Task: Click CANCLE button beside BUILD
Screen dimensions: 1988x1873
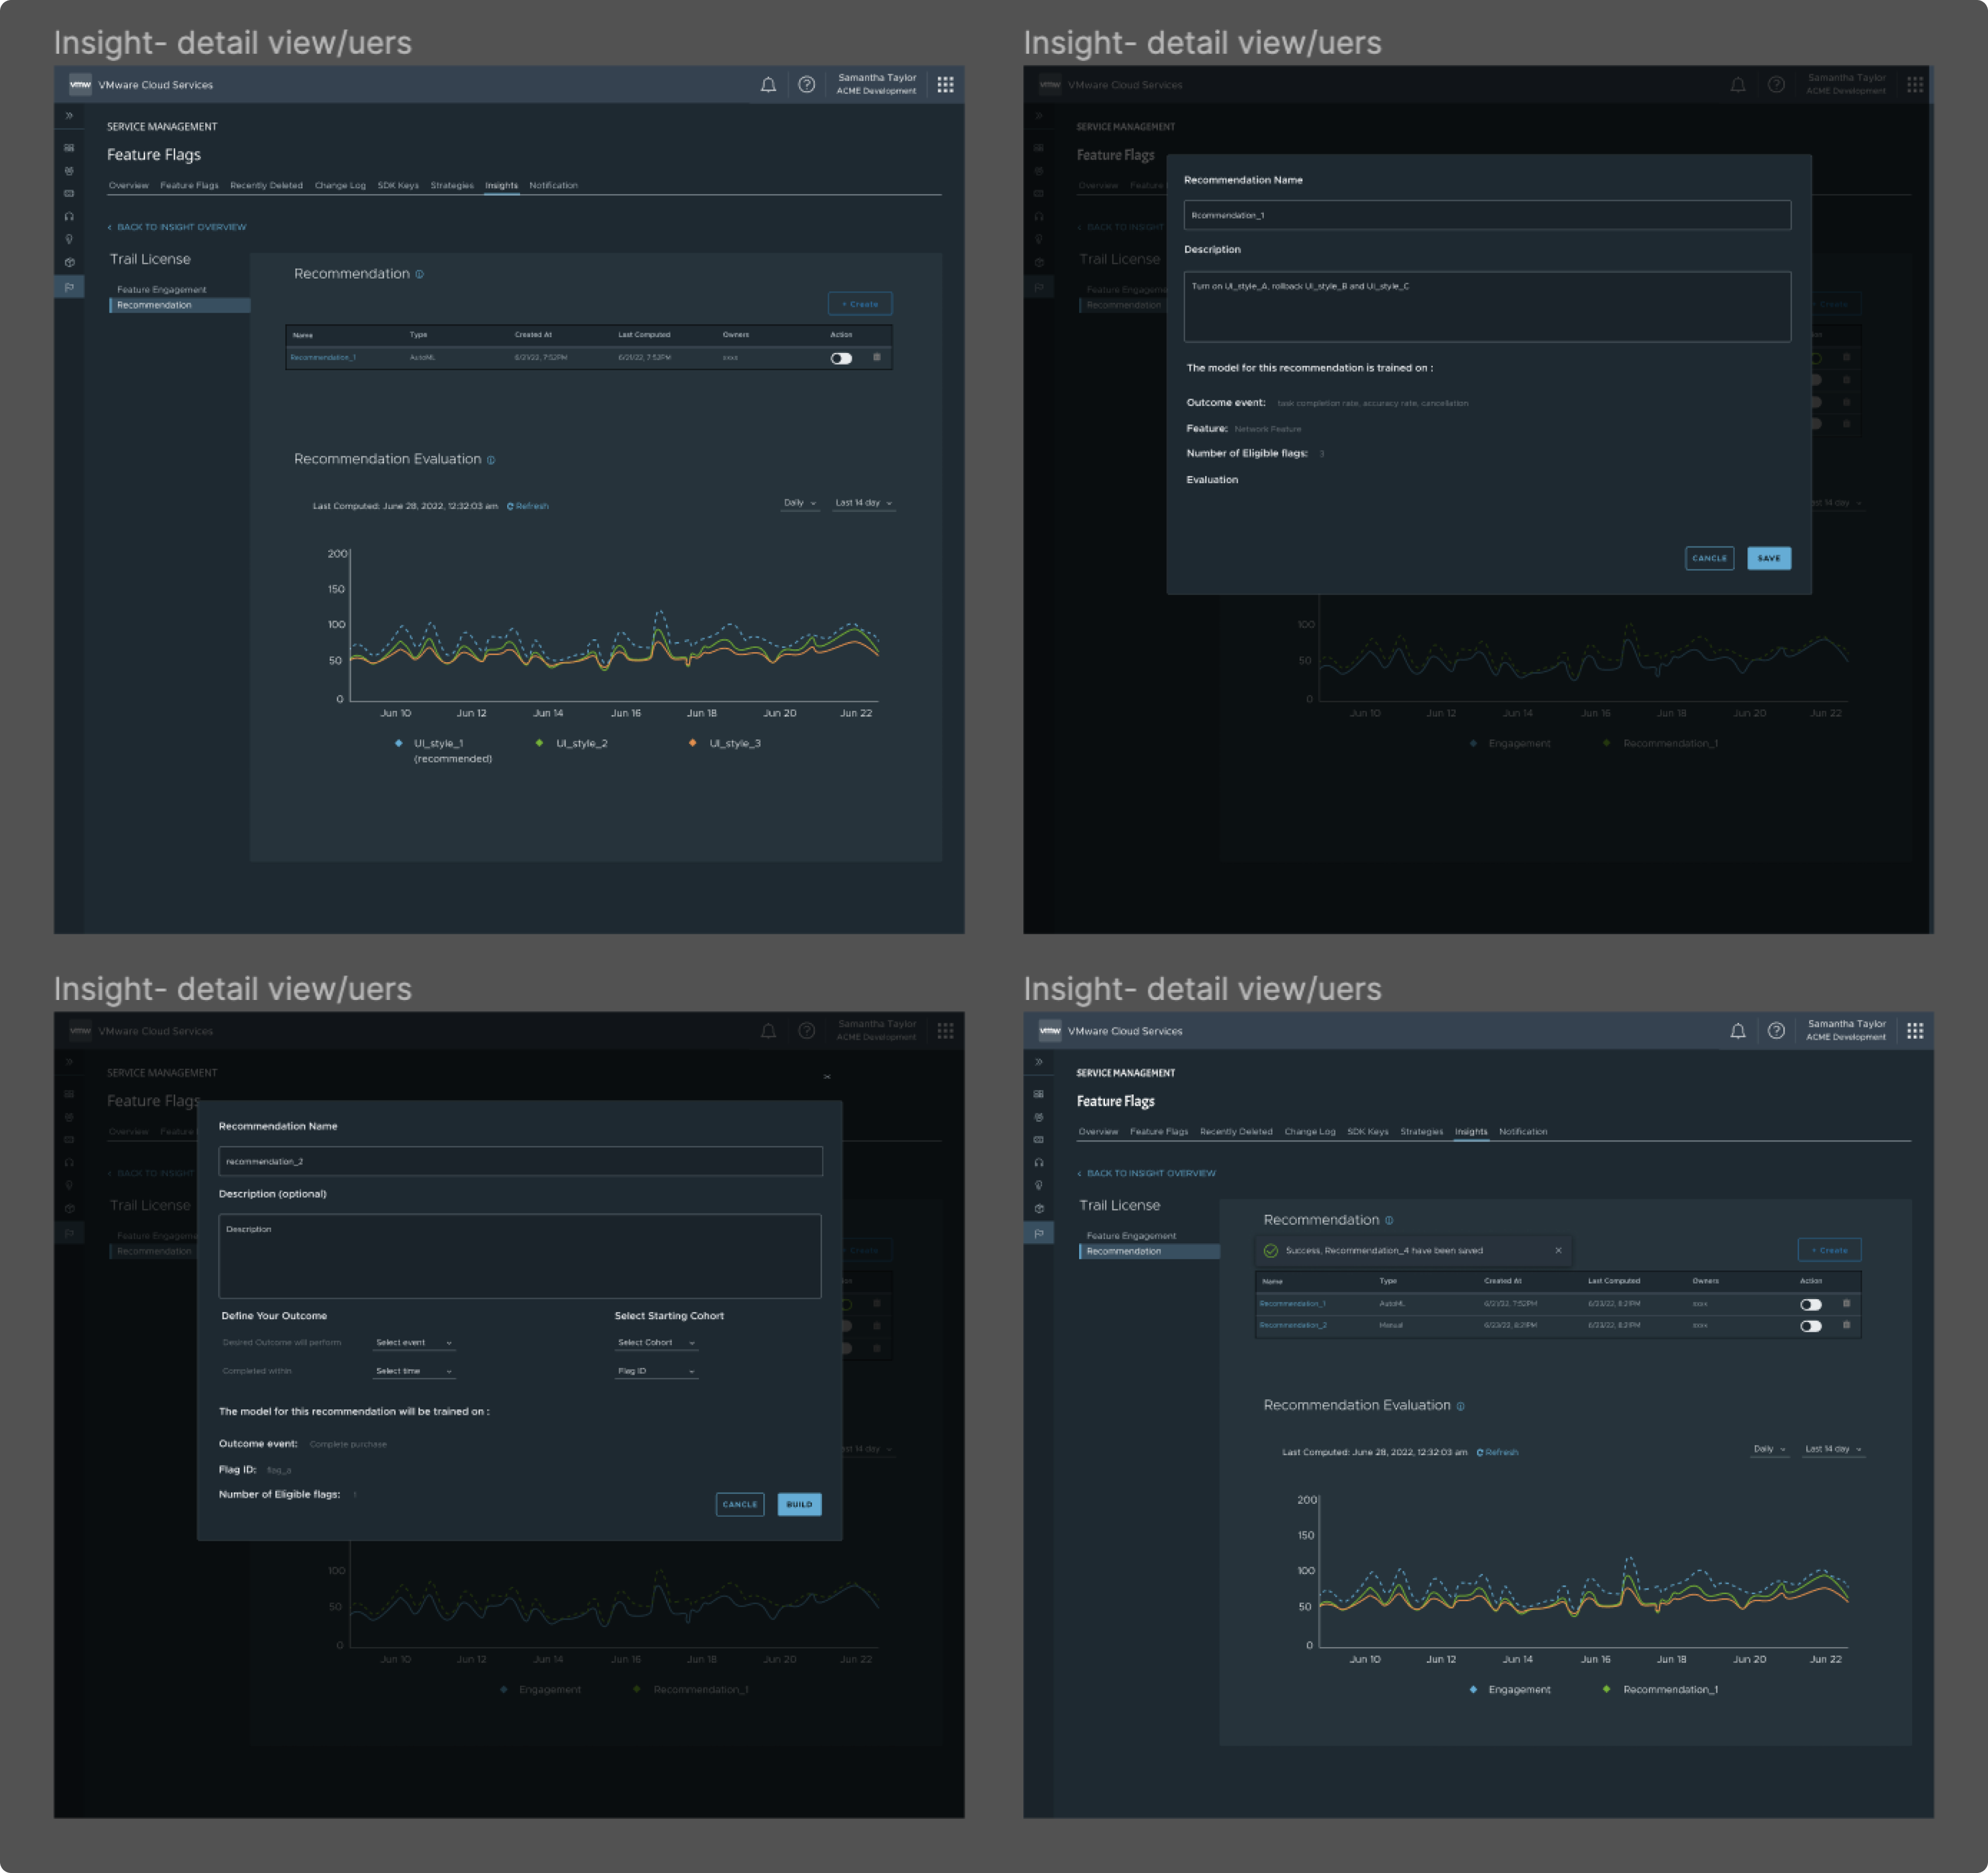Action: point(740,1504)
